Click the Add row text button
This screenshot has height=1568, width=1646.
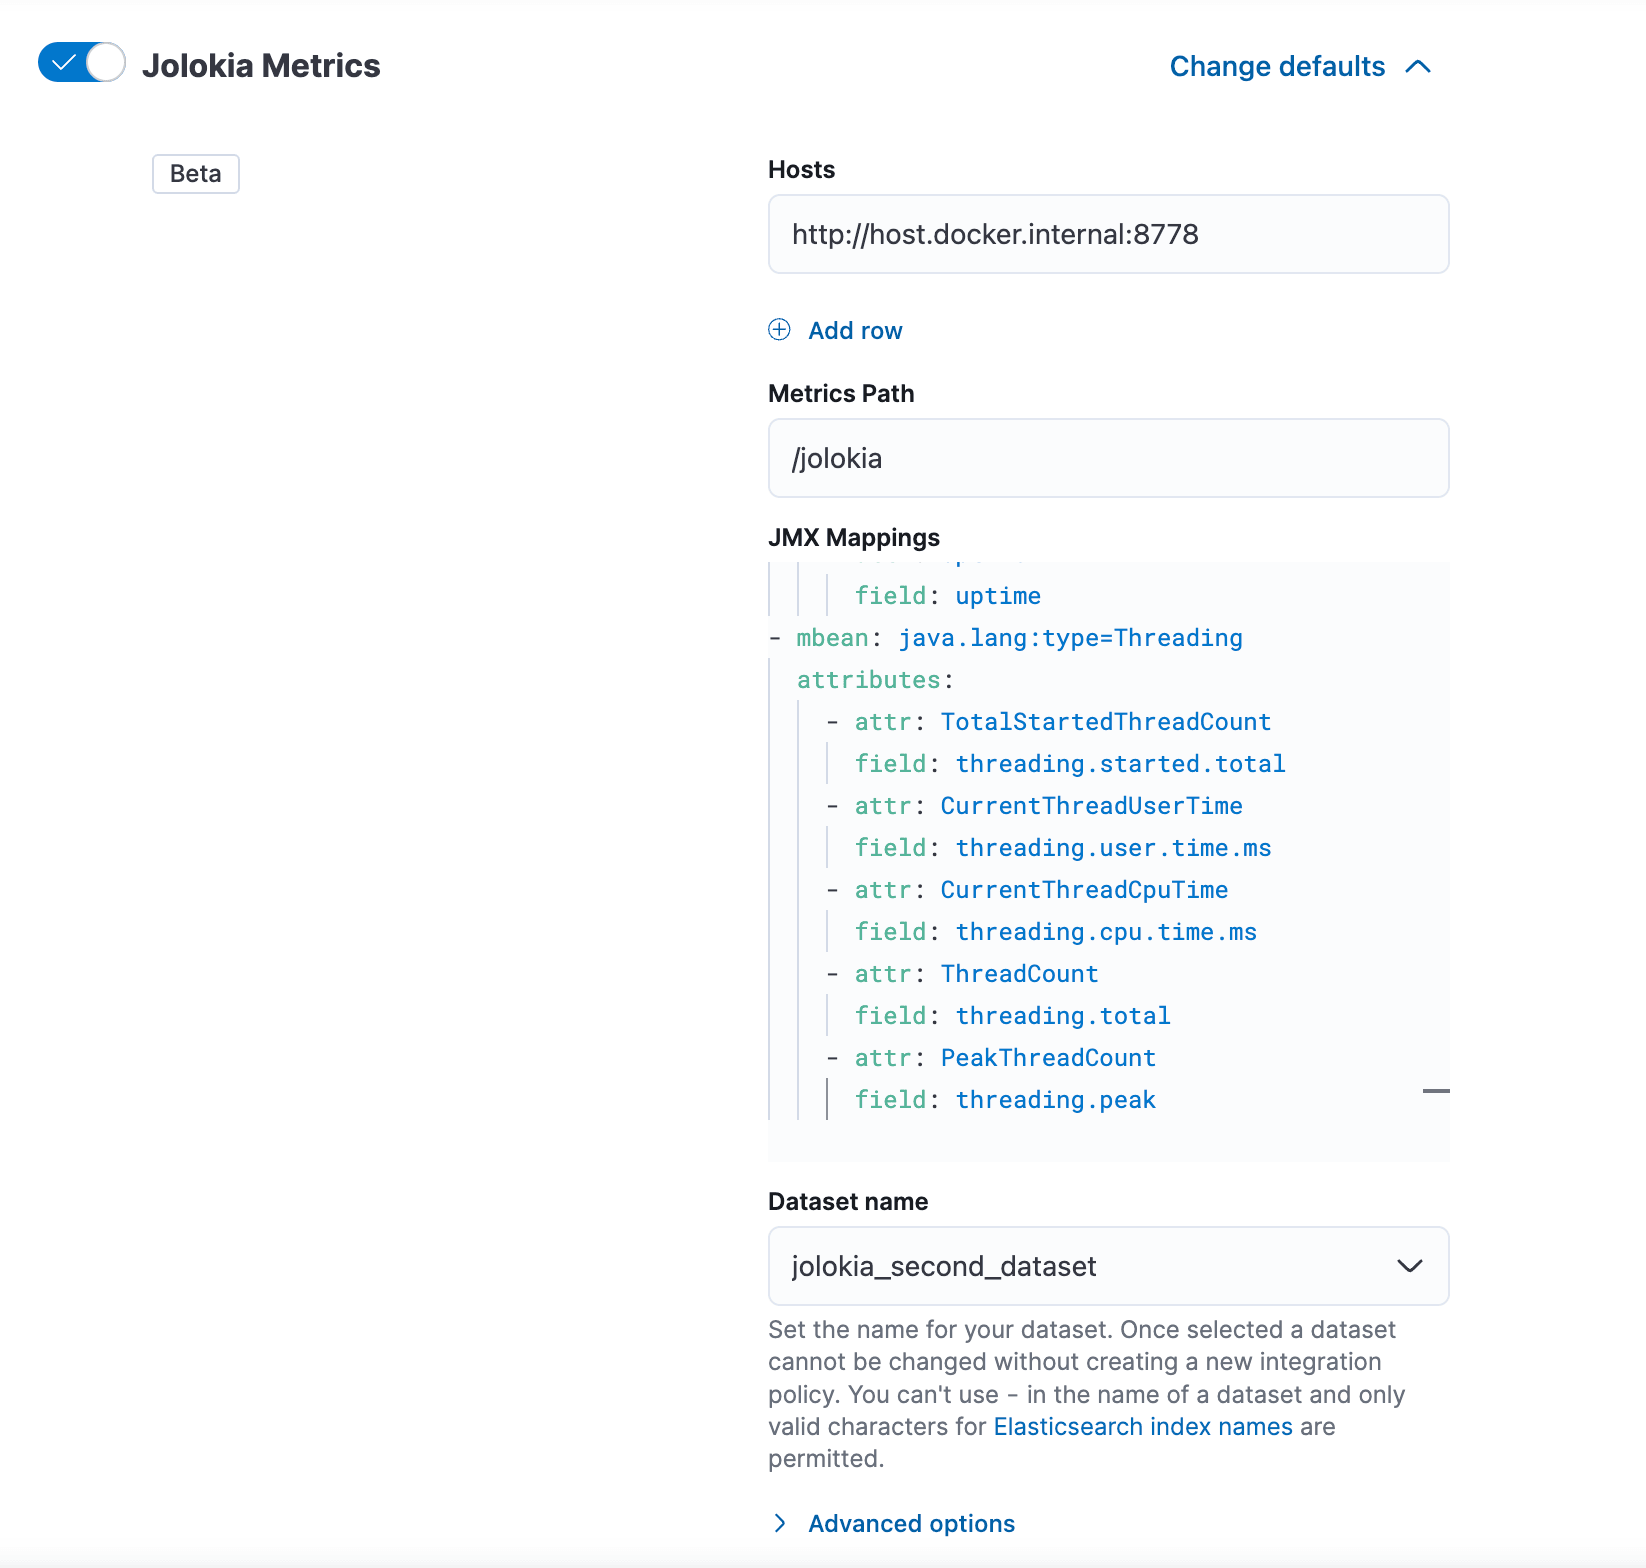click(855, 331)
